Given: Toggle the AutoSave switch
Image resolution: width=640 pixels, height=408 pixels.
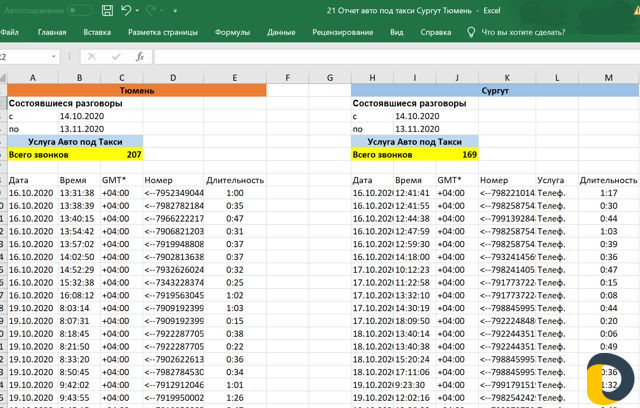Looking at the screenshot, I should tap(80, 11).
